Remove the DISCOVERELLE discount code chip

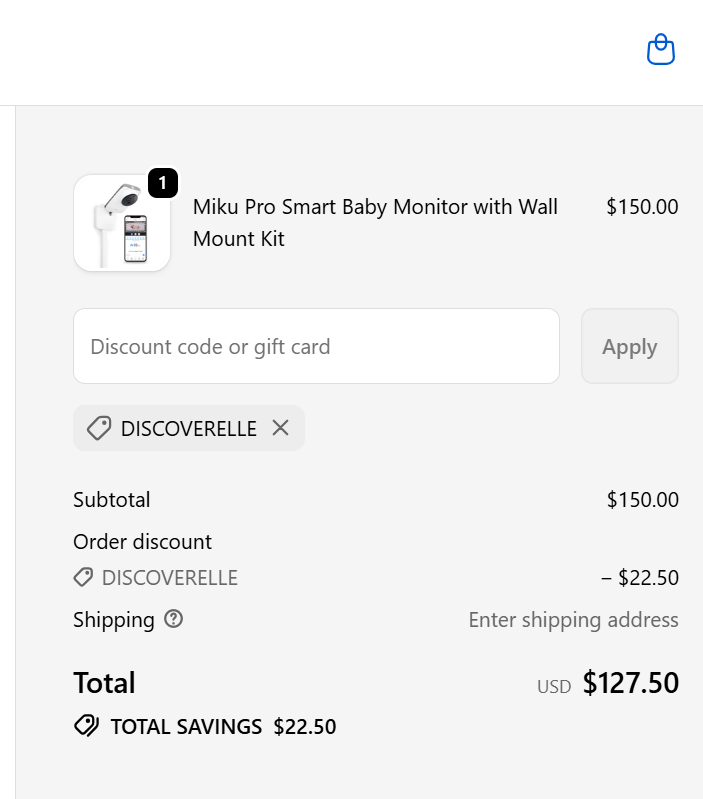click(281, 428)
